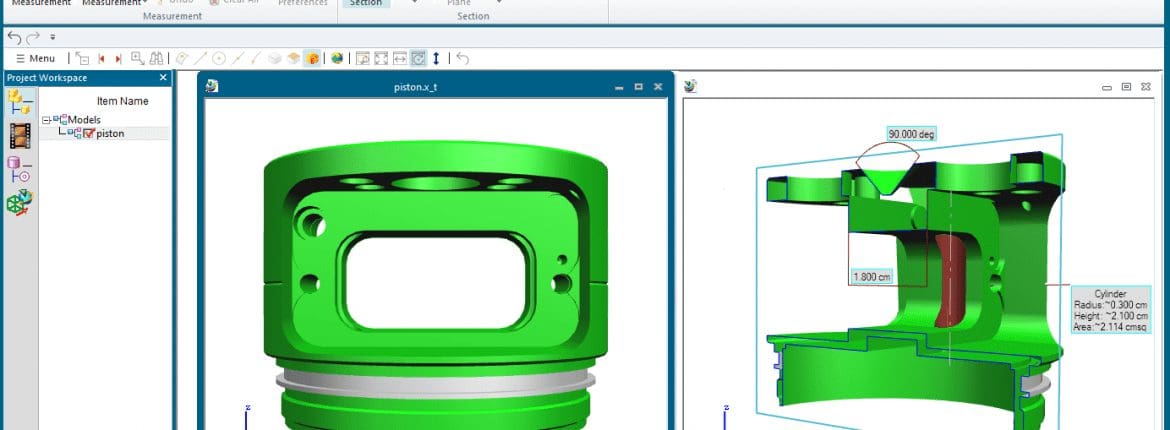Viewport: 1170px width, 430px height.
Task: Close the Project Workspace panel
Action: [x=163, y=78]
